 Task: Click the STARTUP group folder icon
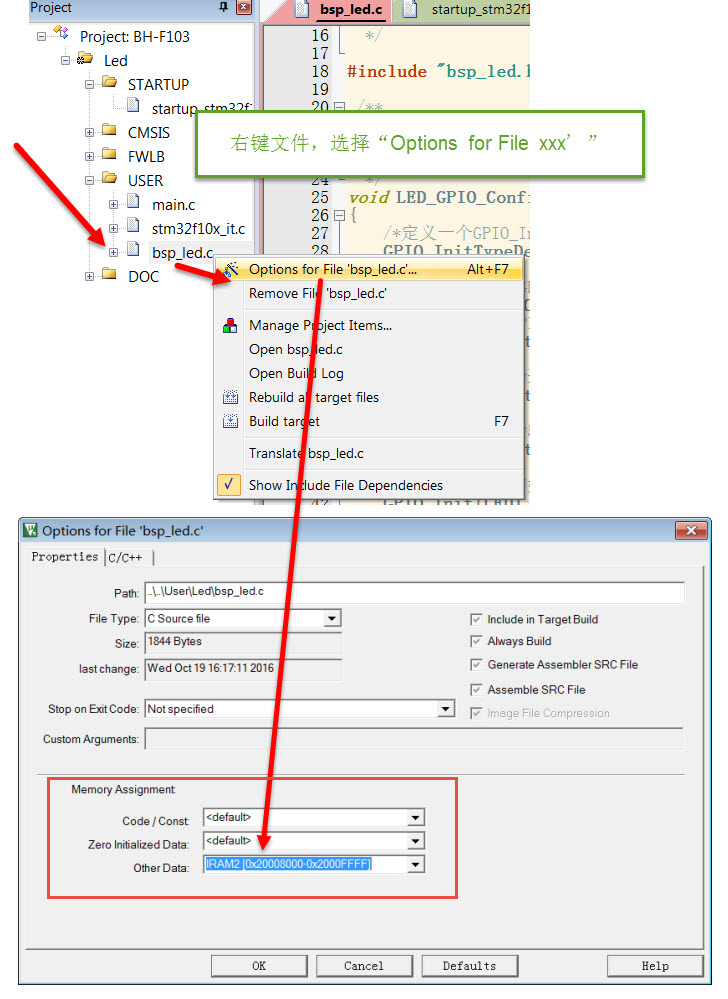(110, 83)
